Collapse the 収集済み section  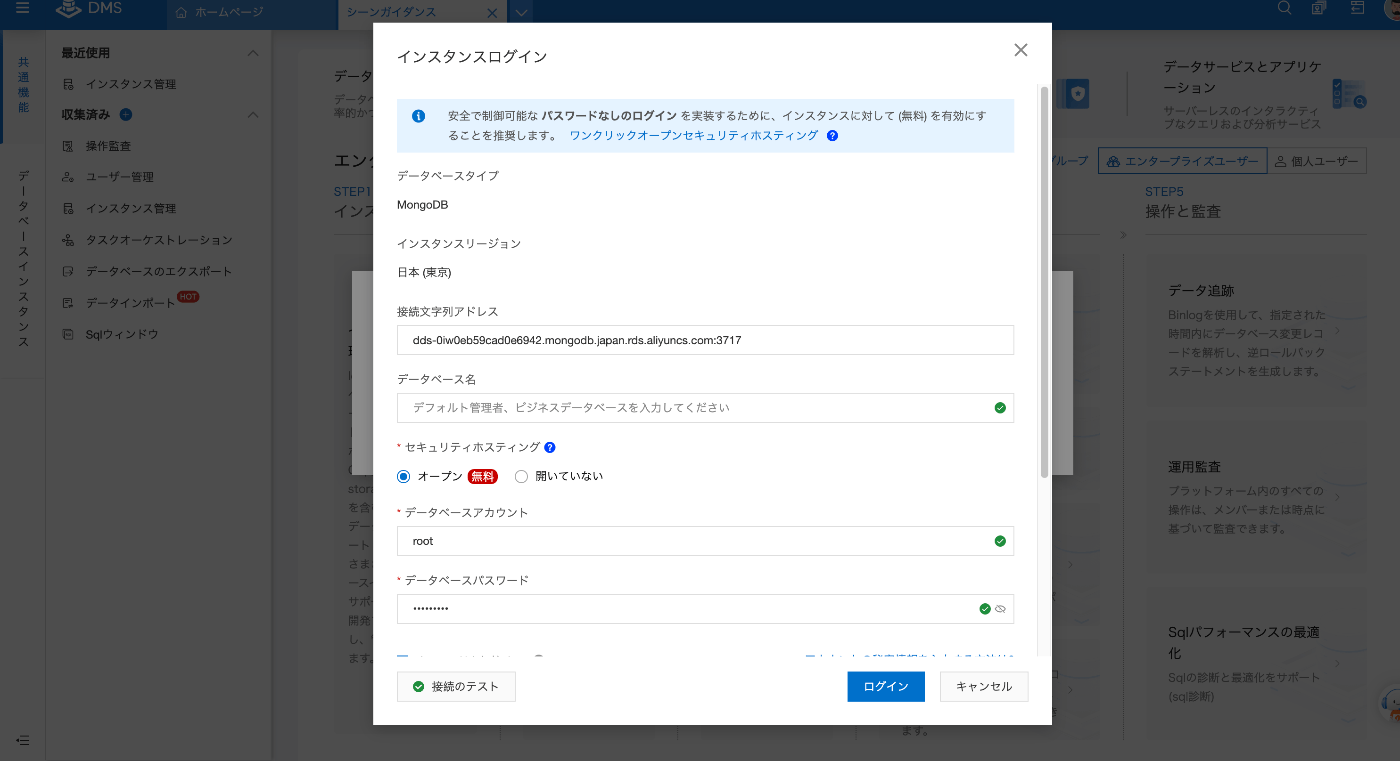(x=253, y=115)
